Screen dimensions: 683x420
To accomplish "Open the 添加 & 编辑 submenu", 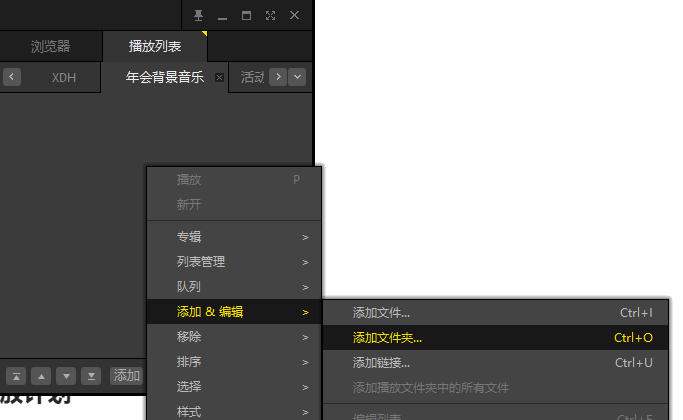I will point(234,312).
